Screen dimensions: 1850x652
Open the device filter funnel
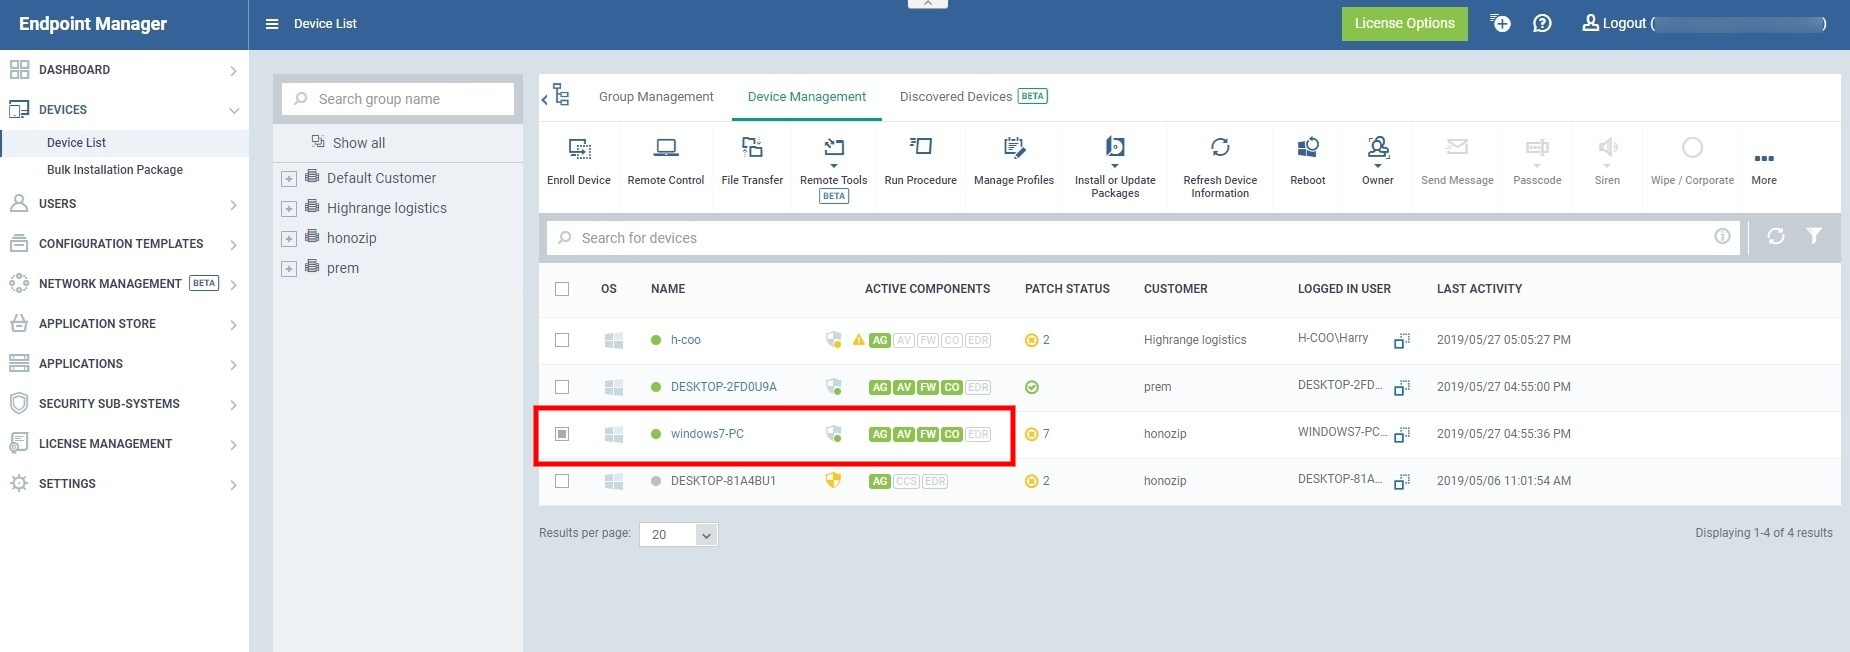coord(1814,236)
